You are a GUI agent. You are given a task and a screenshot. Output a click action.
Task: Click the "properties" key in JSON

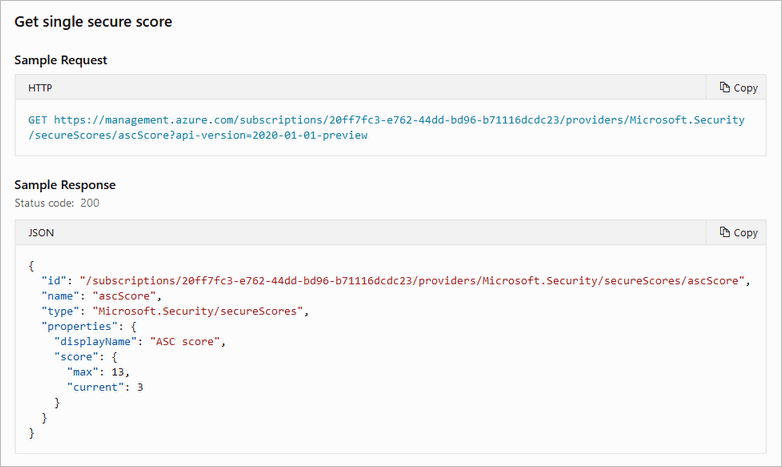[80, 326]
